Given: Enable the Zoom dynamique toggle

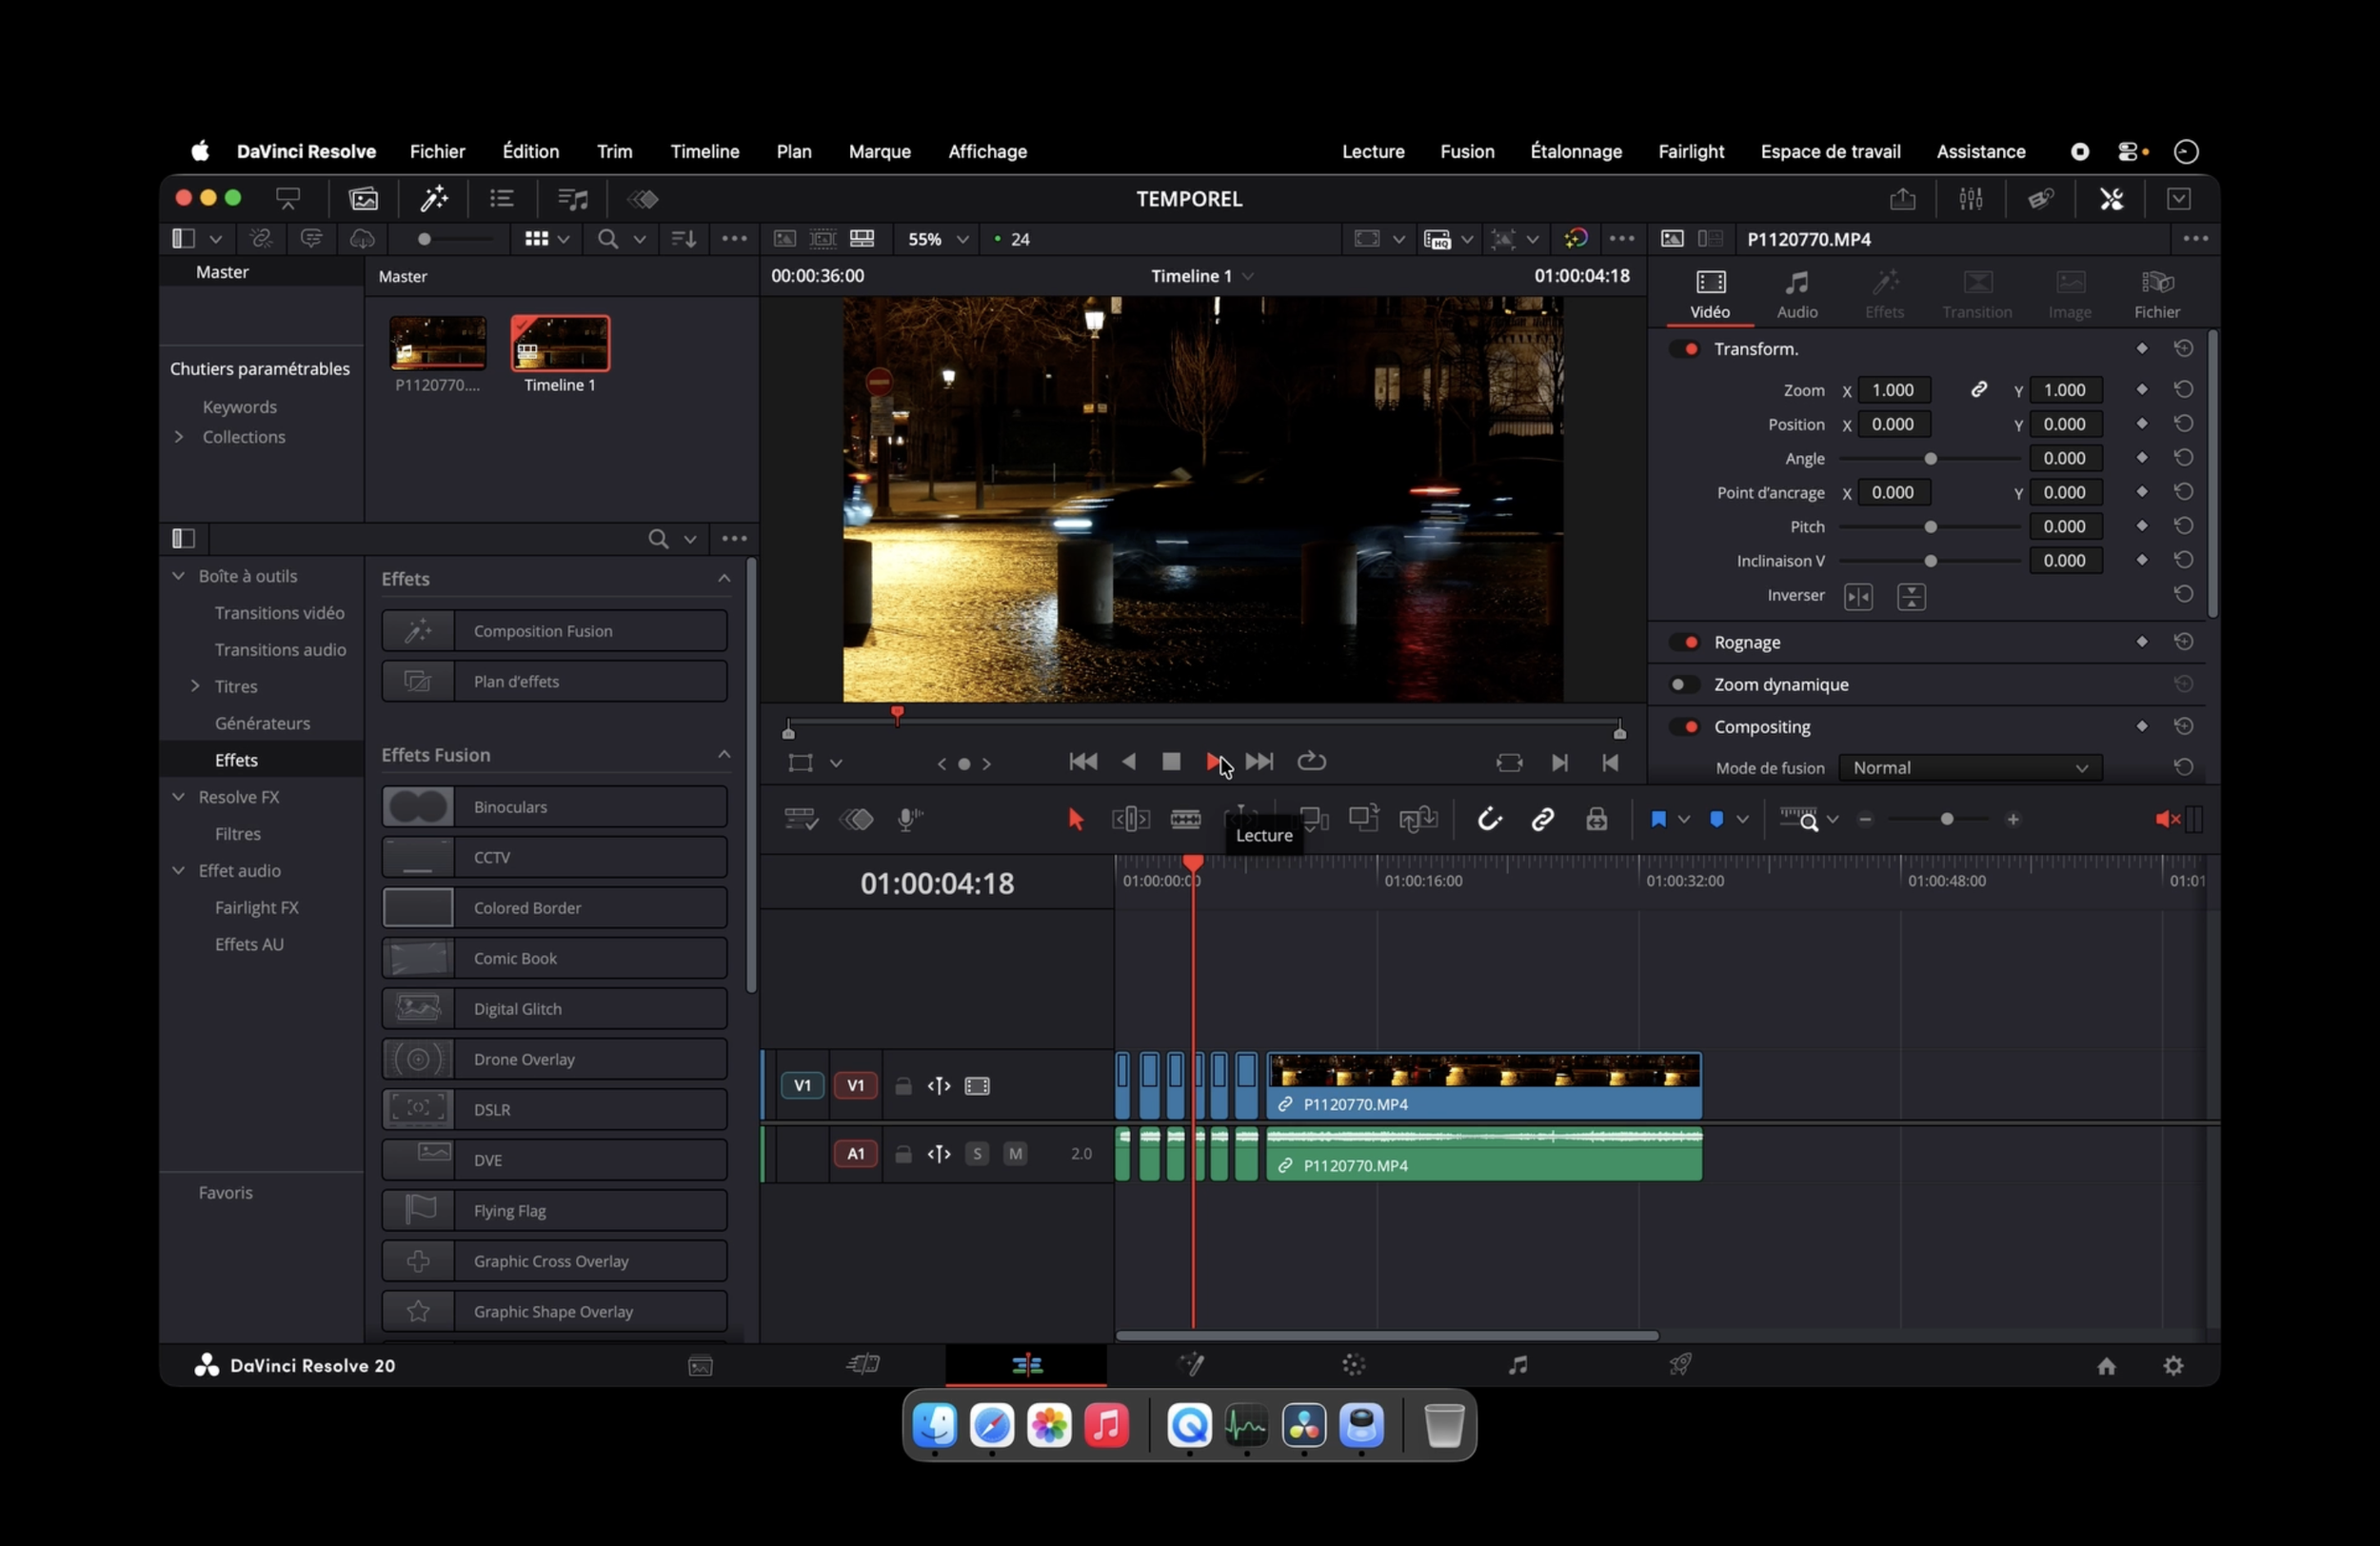Looking at the screenshot, I should point(1683,685).
